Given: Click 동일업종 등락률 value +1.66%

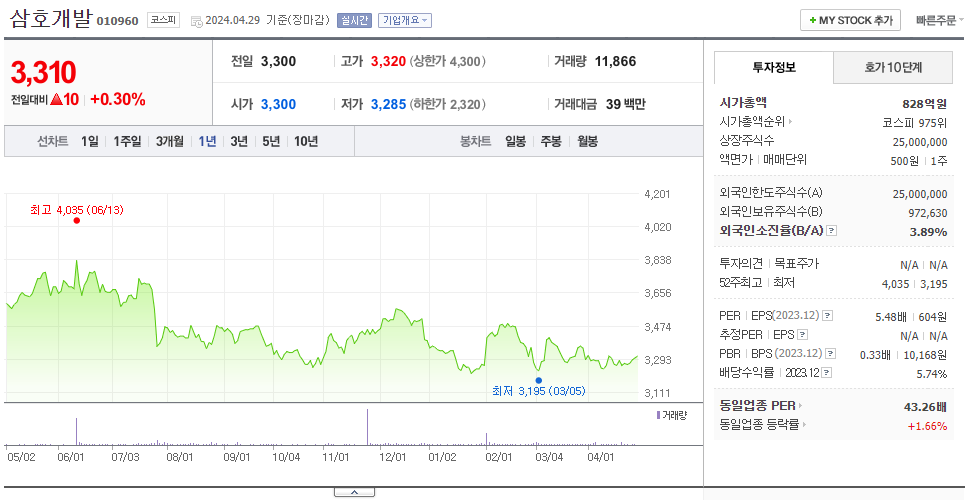Looking at the screenshot, I should click(x=927, y=425).
